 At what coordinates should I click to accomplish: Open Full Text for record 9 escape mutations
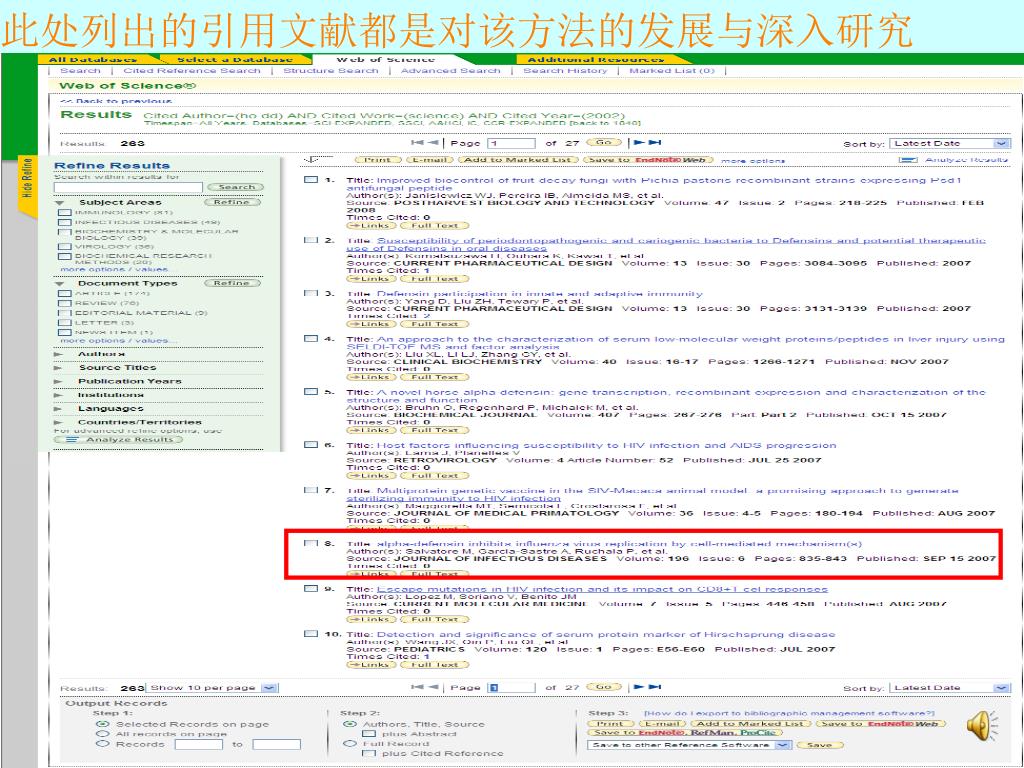[x=434, y=619]
